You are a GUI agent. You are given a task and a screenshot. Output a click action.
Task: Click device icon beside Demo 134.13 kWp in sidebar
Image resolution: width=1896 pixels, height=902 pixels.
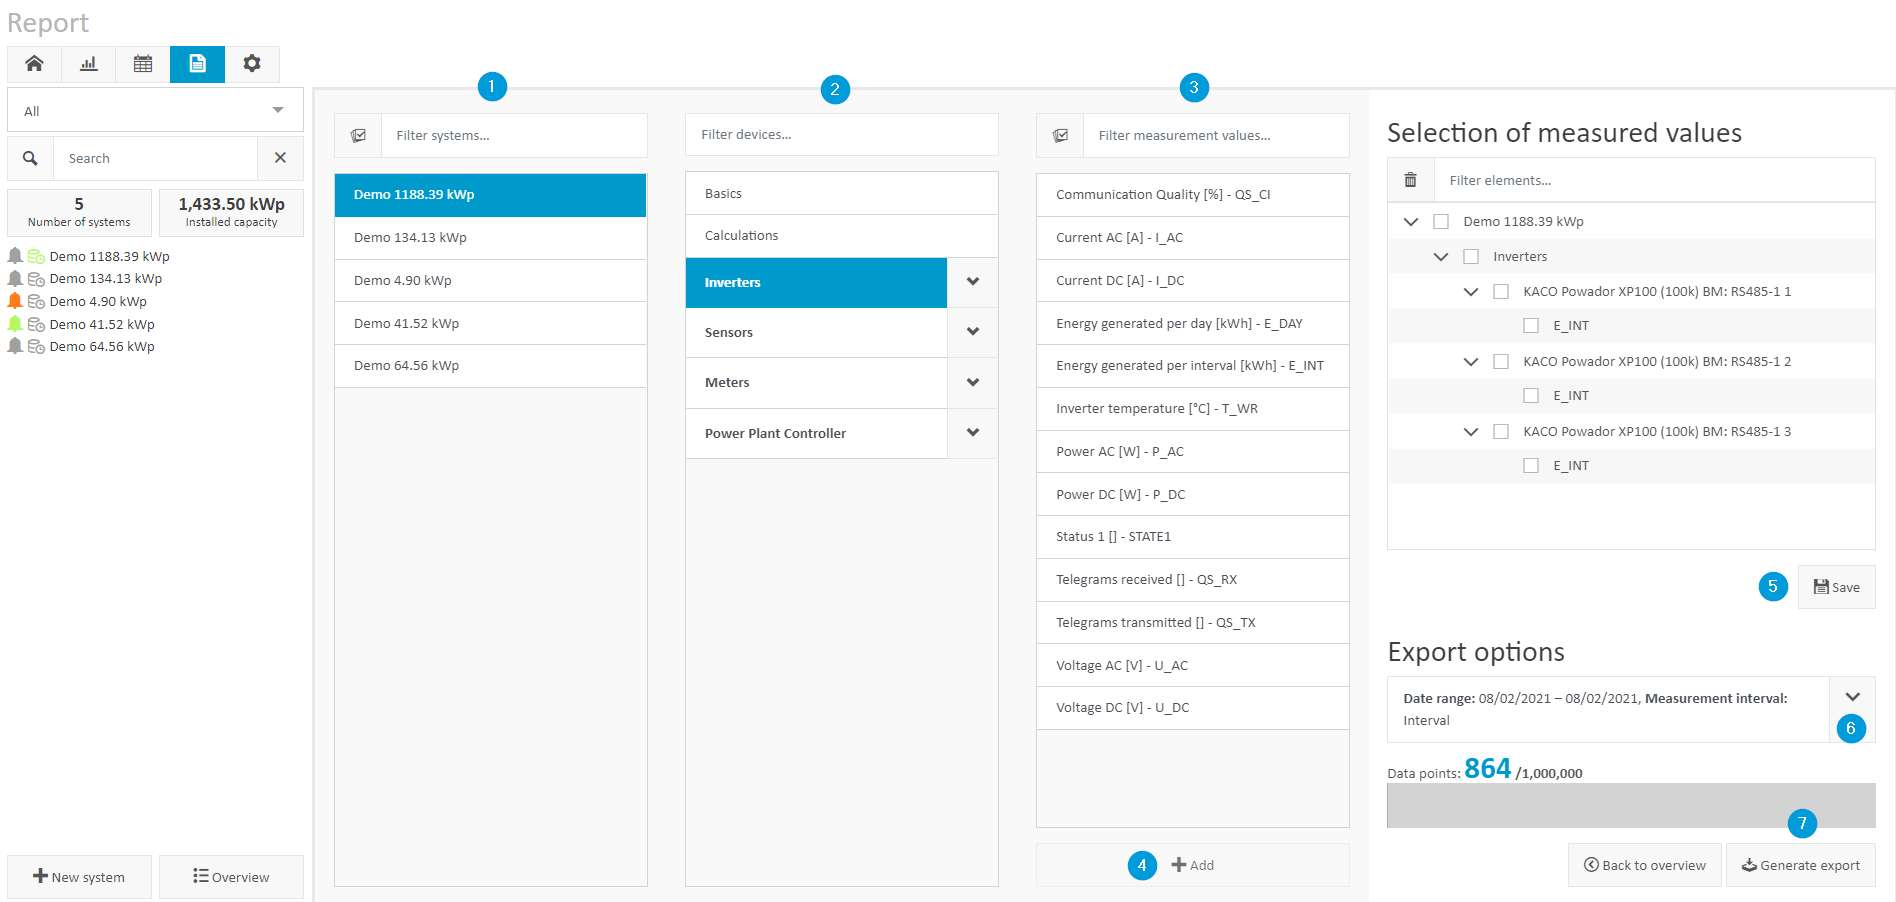pos(36,279)
